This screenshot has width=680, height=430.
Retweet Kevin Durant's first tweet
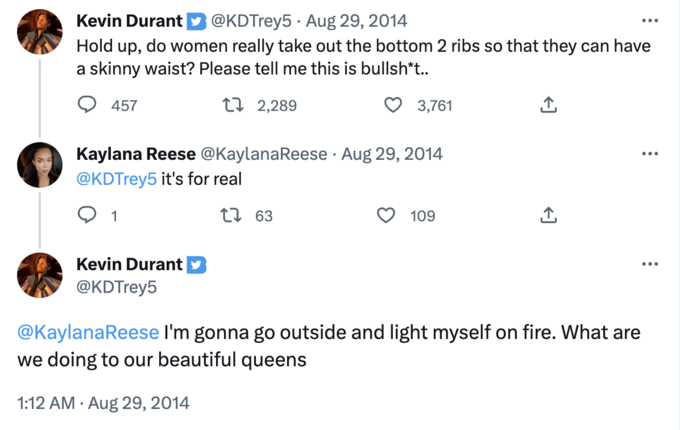[x=232, y=104]
